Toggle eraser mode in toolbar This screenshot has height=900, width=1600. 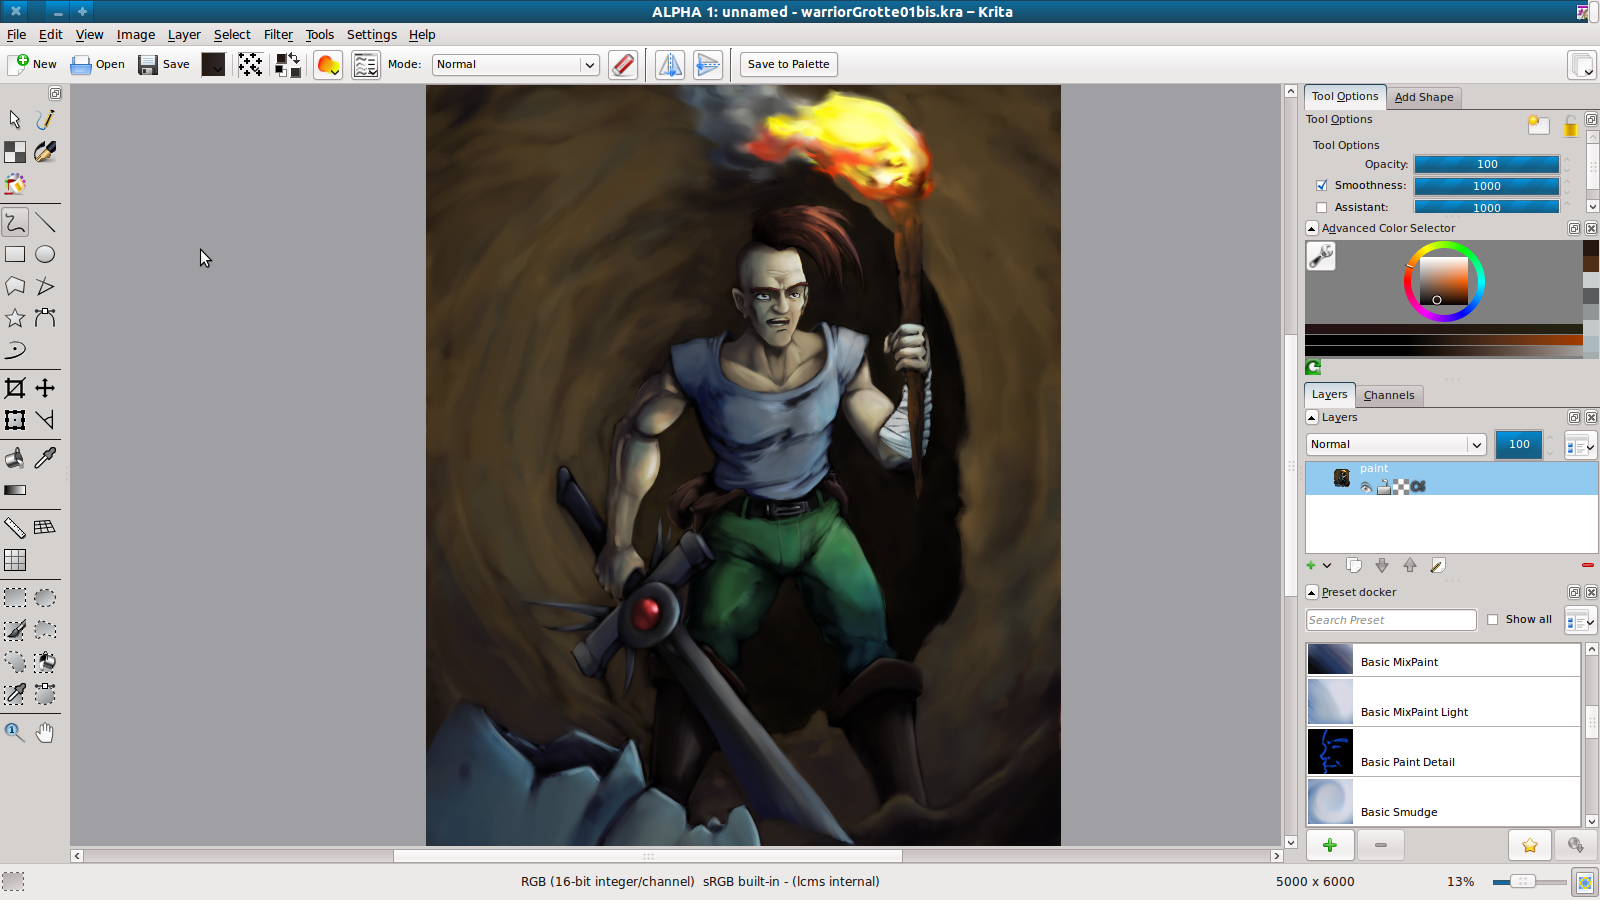click(623, 65)
